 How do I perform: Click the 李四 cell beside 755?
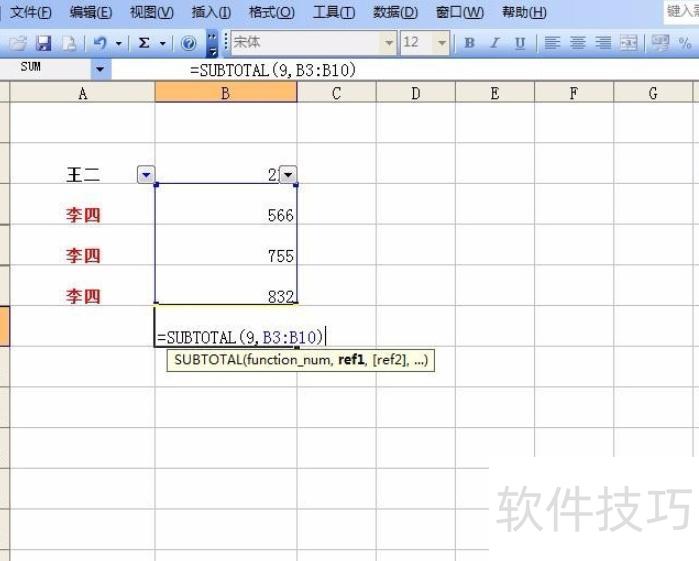pos(82,245)
